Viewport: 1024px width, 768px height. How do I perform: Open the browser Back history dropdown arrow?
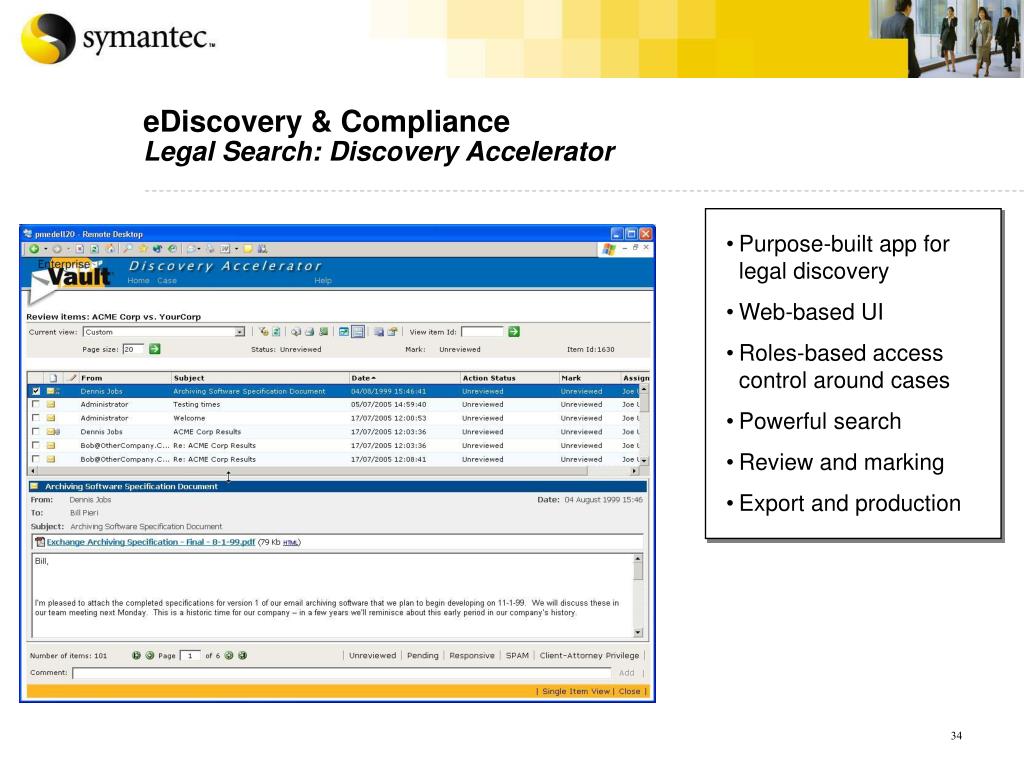click(45, 249)
